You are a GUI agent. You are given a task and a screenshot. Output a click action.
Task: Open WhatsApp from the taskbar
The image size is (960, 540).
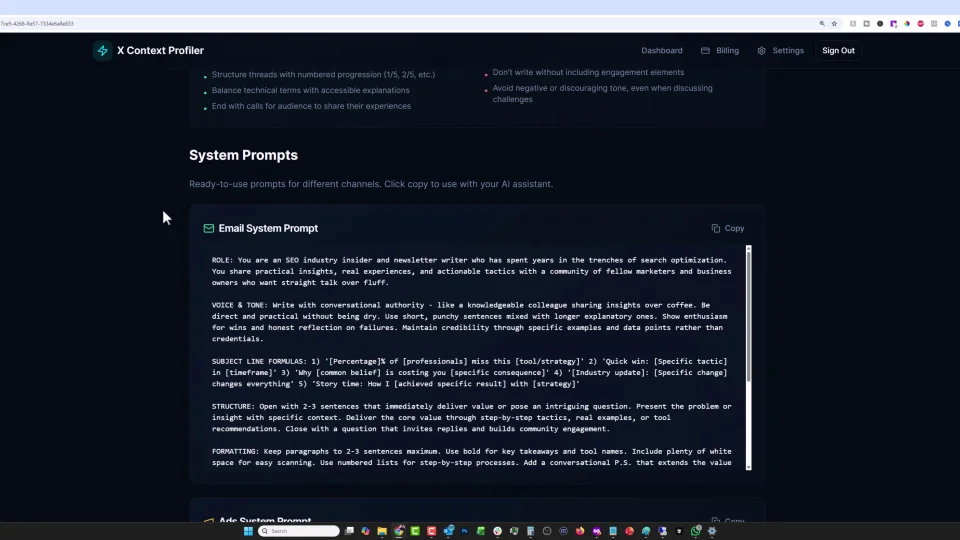coord(696,531)
